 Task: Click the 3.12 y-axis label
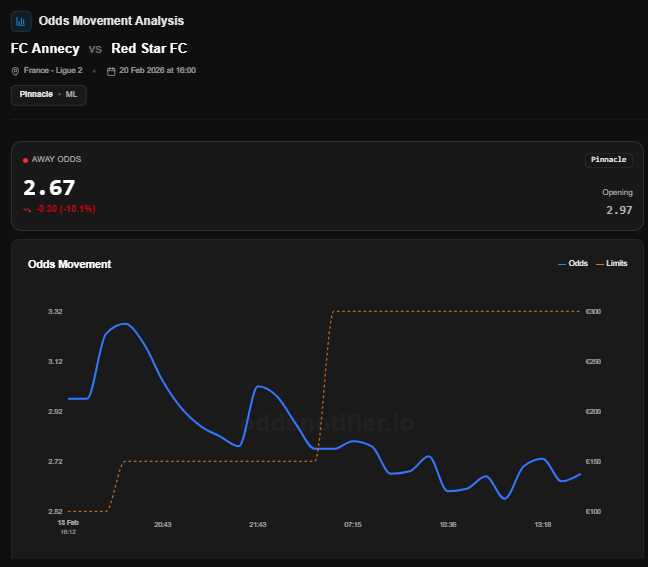(55, 362)
